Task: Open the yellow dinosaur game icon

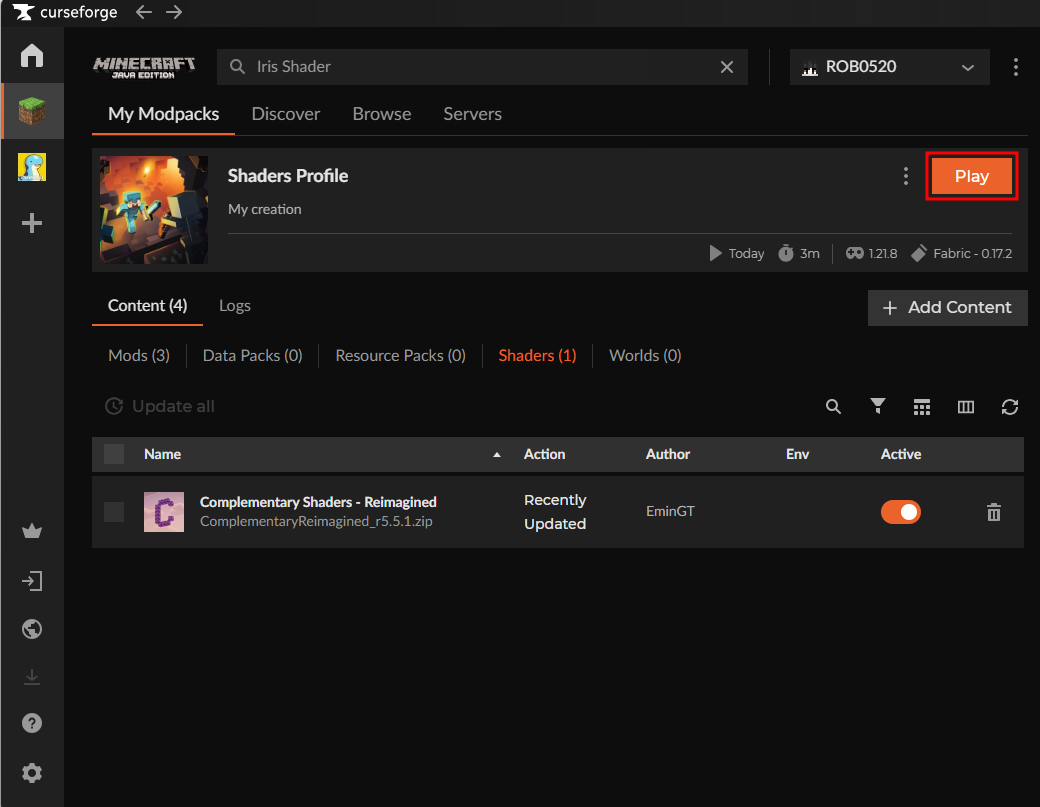Action: click(x=32, y=167)
